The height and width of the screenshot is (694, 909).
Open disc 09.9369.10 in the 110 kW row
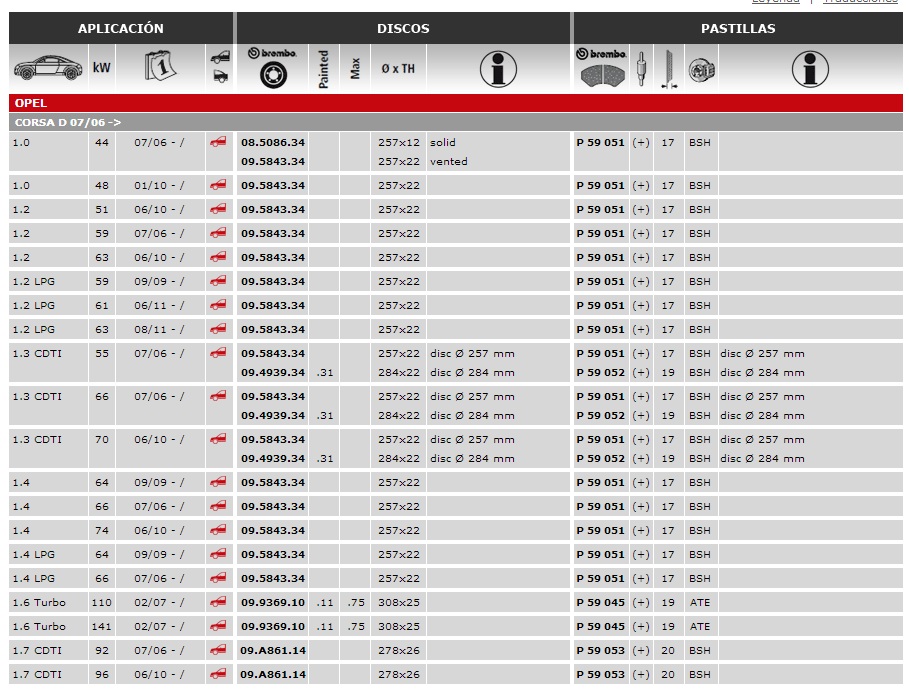click(272, 603)
